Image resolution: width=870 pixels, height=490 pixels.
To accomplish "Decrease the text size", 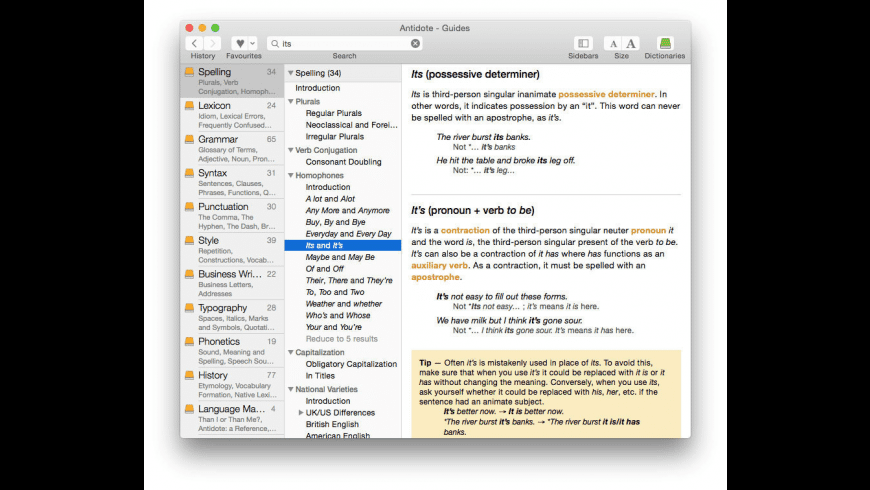I will (x=613, y=43).
